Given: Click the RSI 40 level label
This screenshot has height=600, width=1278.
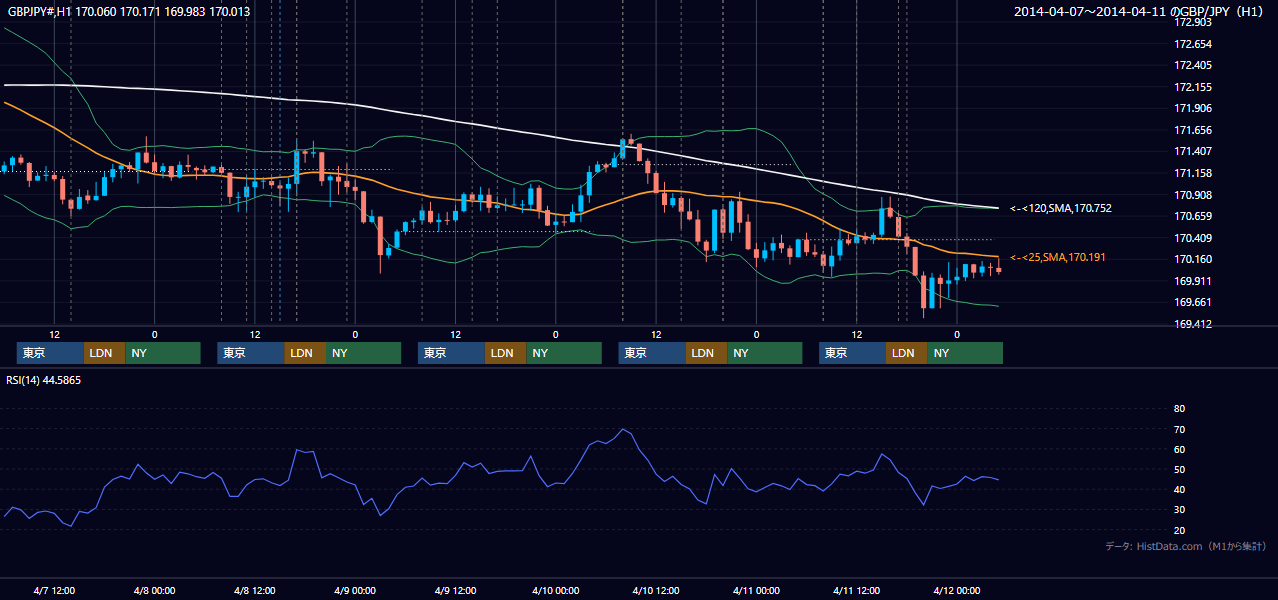Looking at the screenshot, I should (x=1179, y=489).
